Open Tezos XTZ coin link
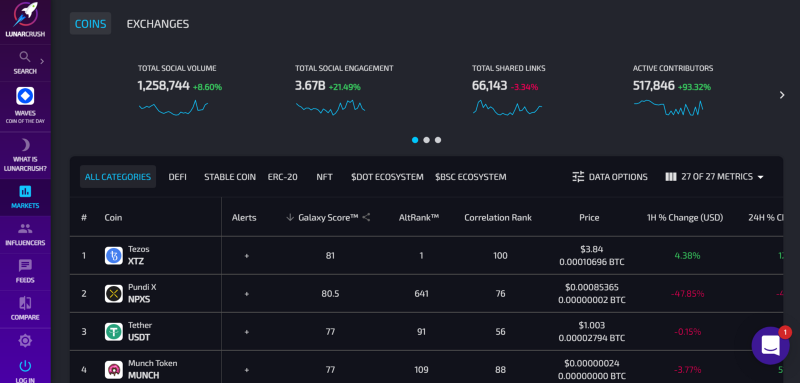Image resolution: width=800 pixels, height=383 pixels. point(139,255)
